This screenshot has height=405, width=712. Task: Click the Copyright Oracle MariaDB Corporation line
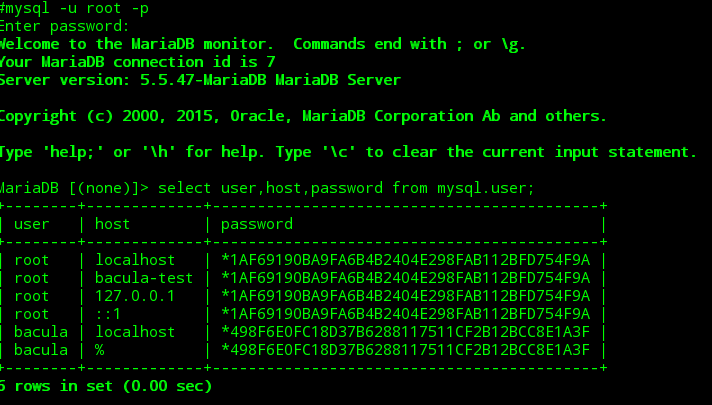tap(303, 116)
